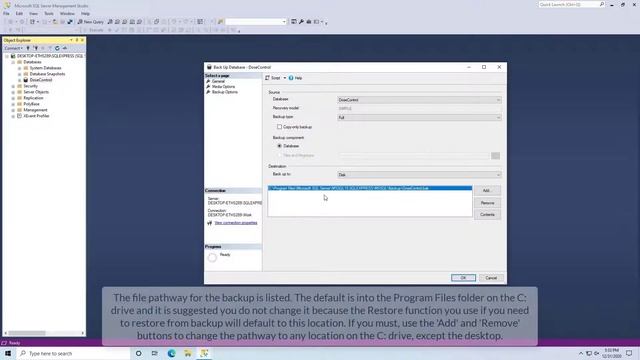The height and width of the screenshot is (360, 640).
Task: Click Contents button
Action: (487, 215)
